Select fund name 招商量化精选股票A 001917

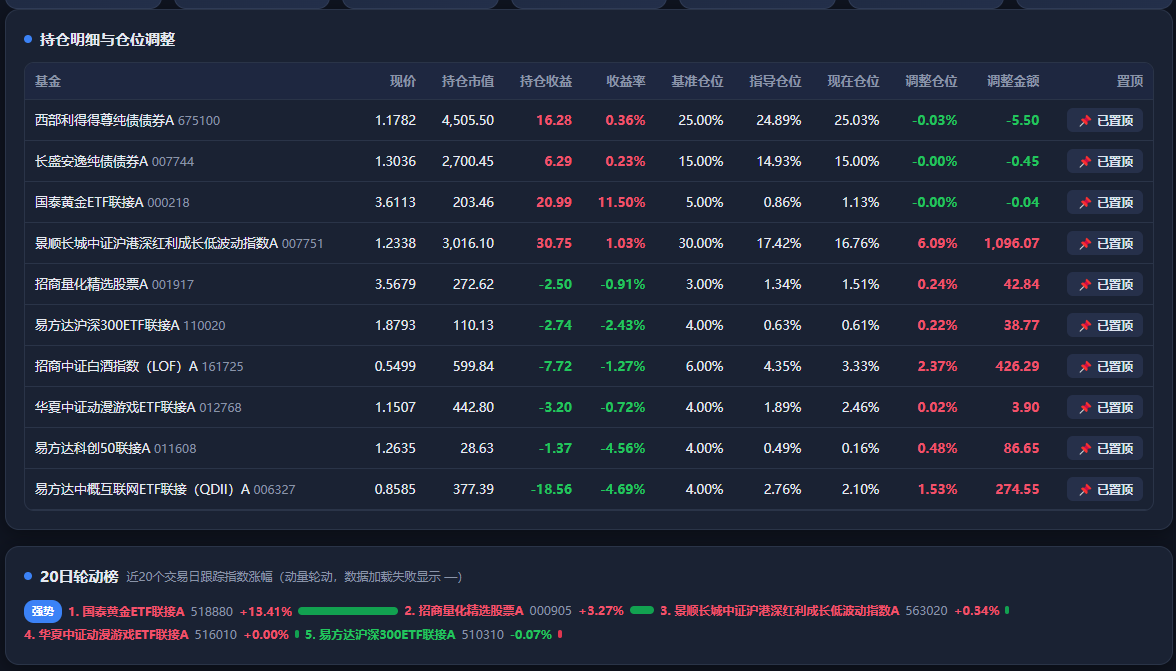click(114, 285)
